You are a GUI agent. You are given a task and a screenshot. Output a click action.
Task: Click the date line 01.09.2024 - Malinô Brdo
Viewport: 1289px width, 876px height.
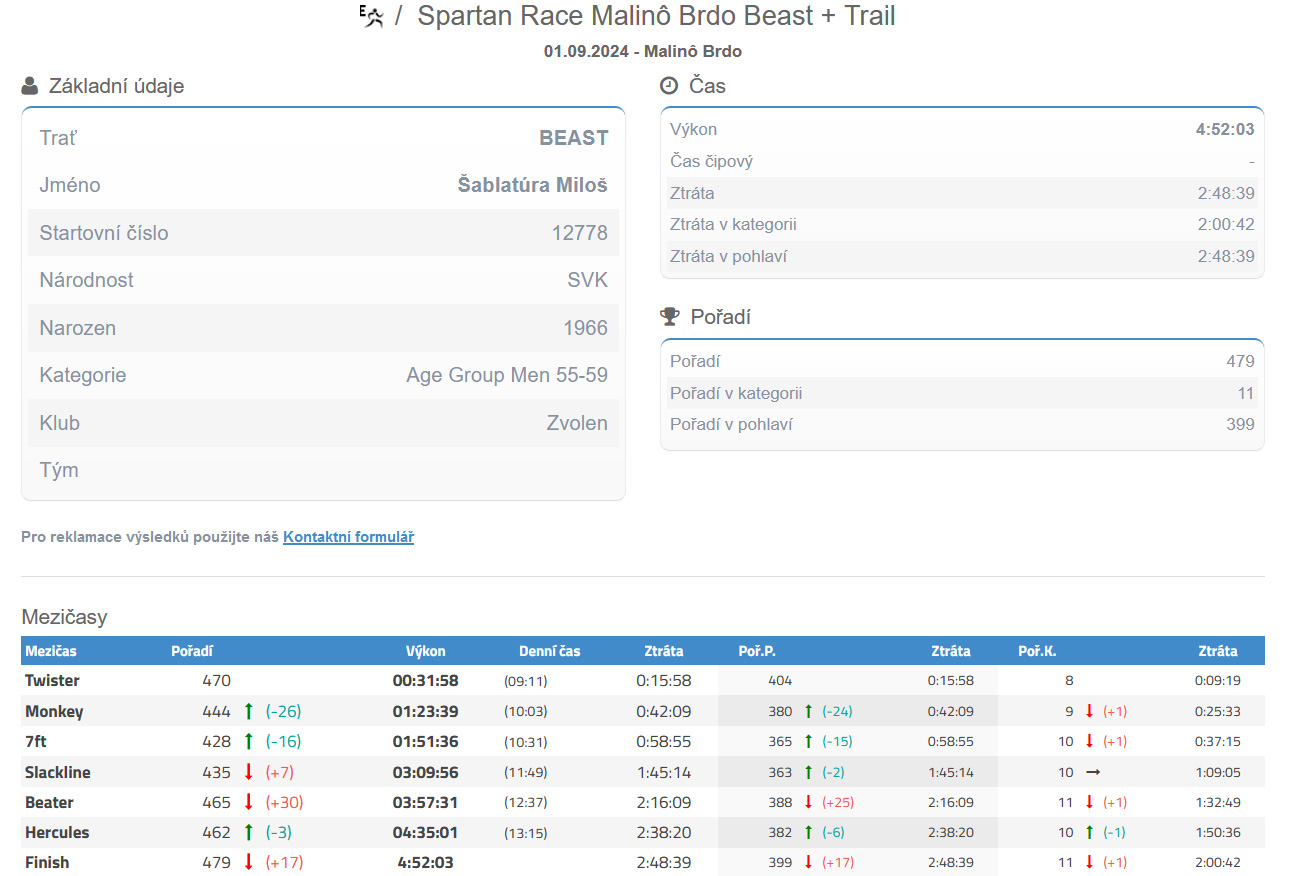(x=643, y=51)
